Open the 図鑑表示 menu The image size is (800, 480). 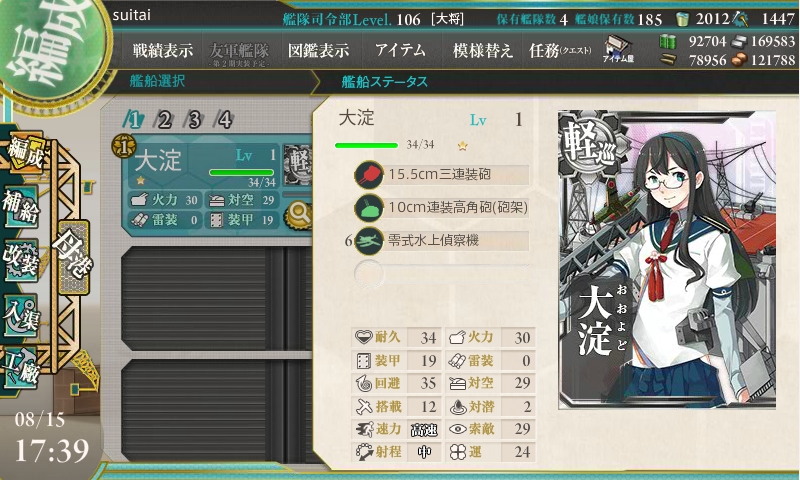[x=319, y=50]
